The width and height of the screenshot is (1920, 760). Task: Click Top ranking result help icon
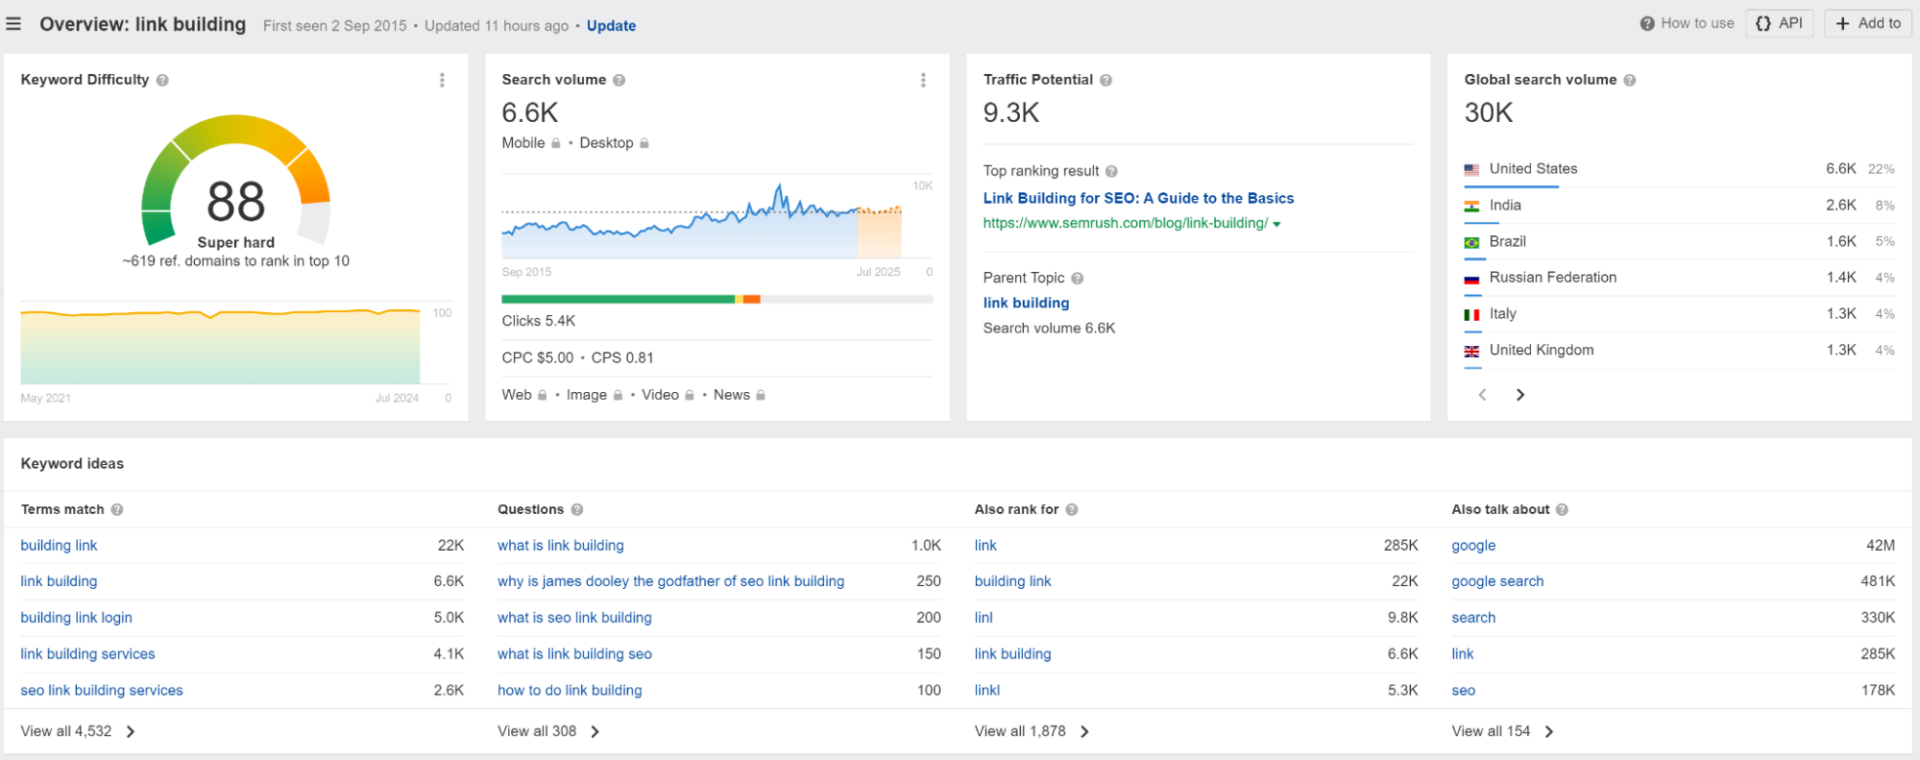point(1112,172)
